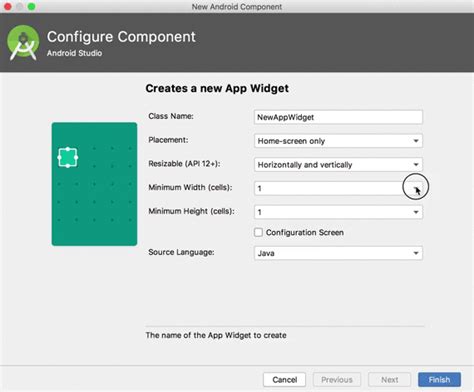Viewport: 474px width, 392px height.
Task: Open the Resizable (API 12+) dropdown
Action: (x=338, y=165)
